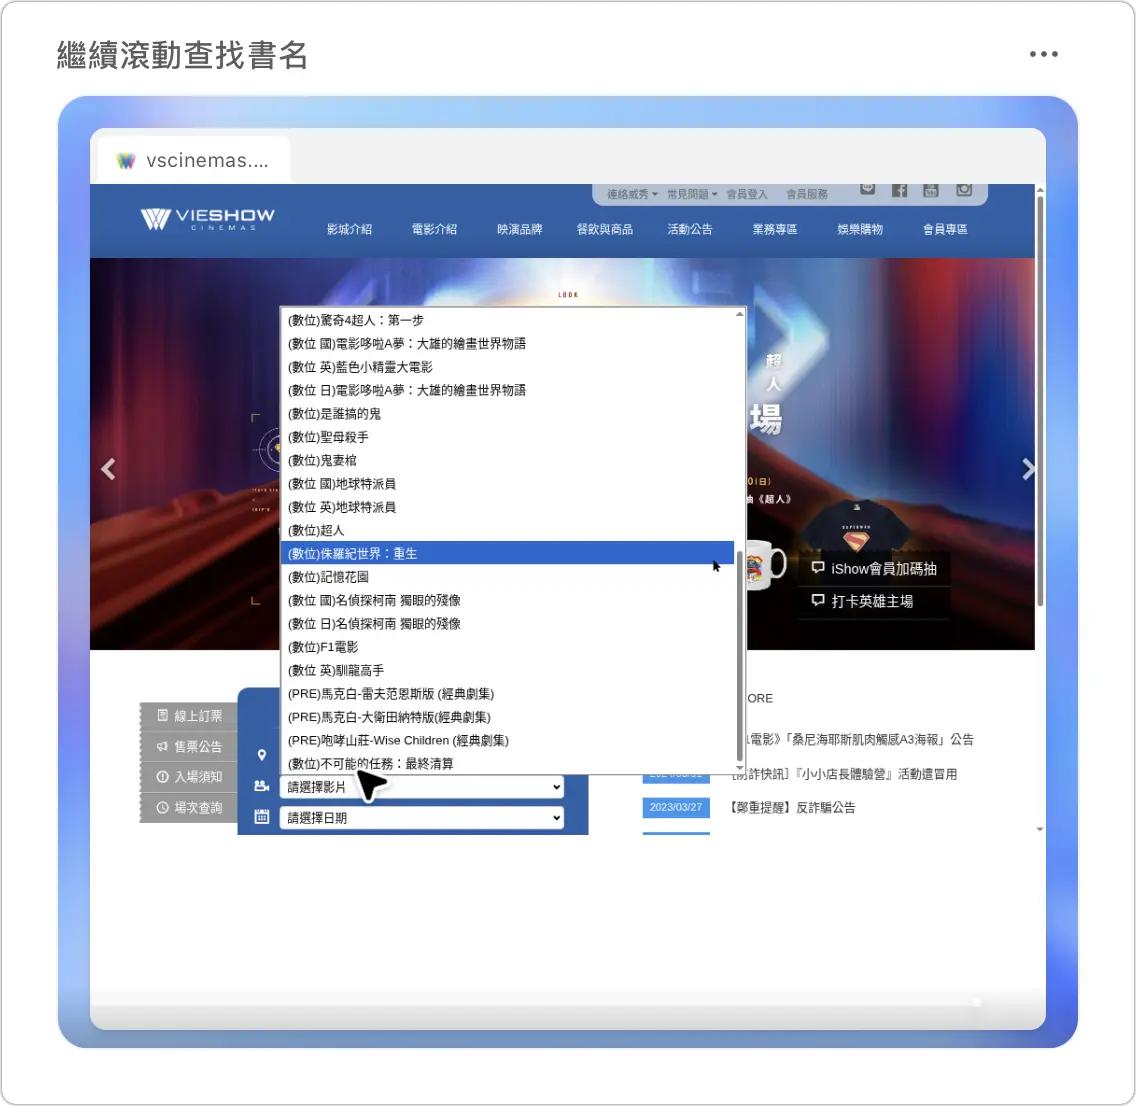The height and width of the screenshot is (1106, 1136).
Task: Go to next banner slide arrow
Action: coord(1027,469)
